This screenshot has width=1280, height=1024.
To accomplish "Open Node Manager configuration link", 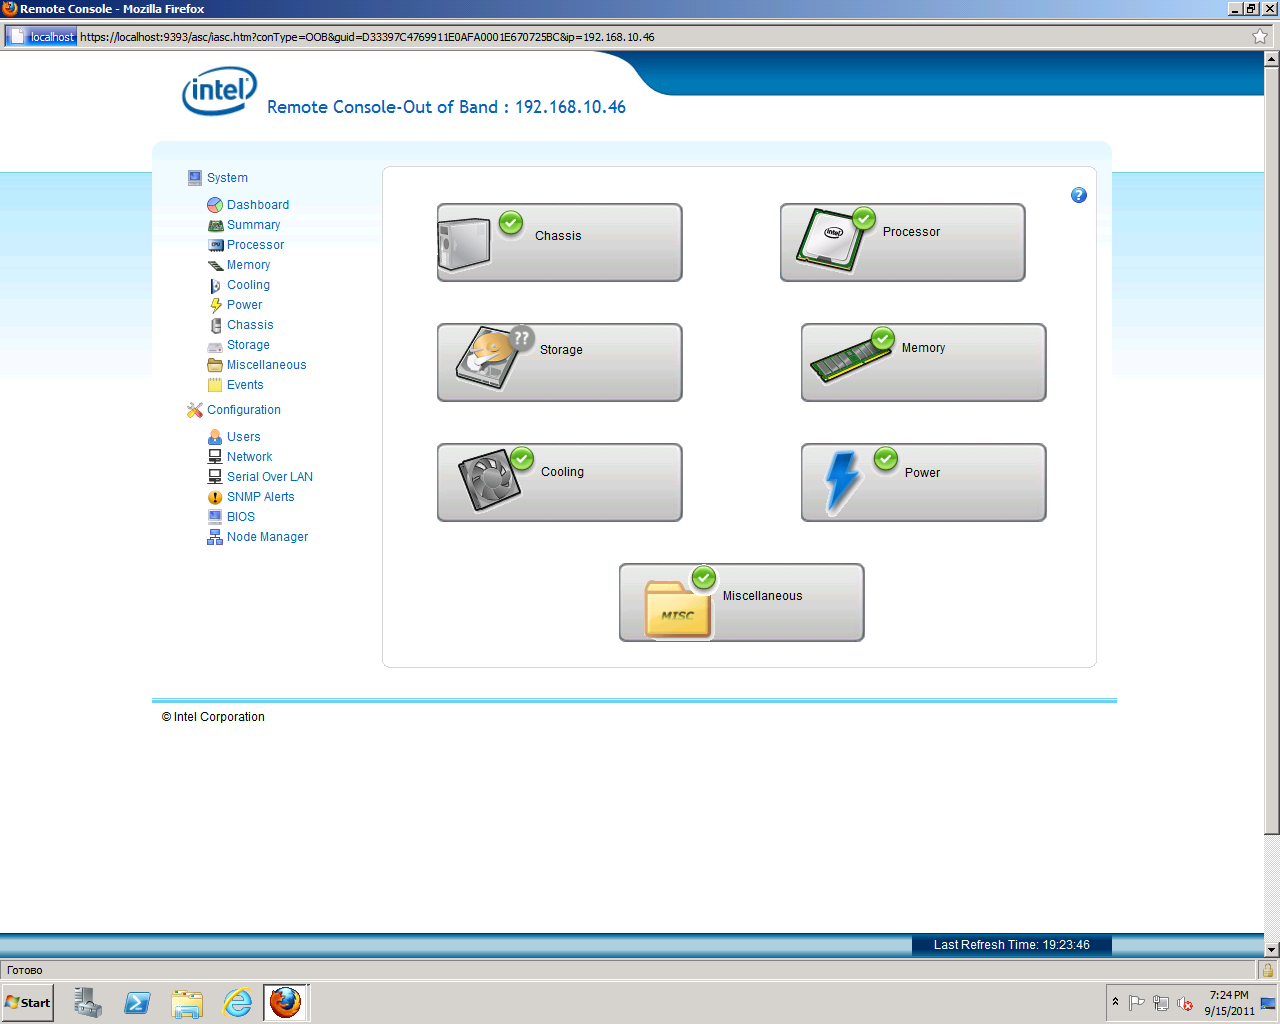I will click(x=267, y=537).
